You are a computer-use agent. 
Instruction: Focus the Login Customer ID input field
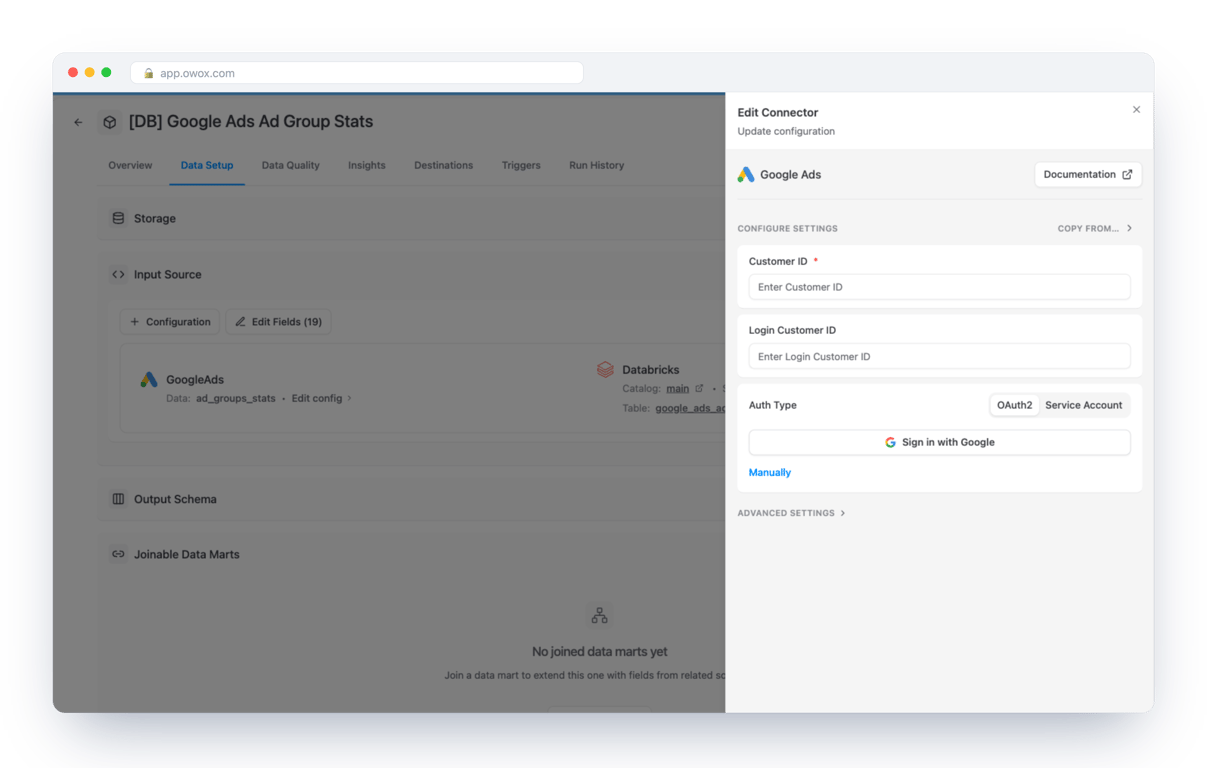click(x=939, y=356)
